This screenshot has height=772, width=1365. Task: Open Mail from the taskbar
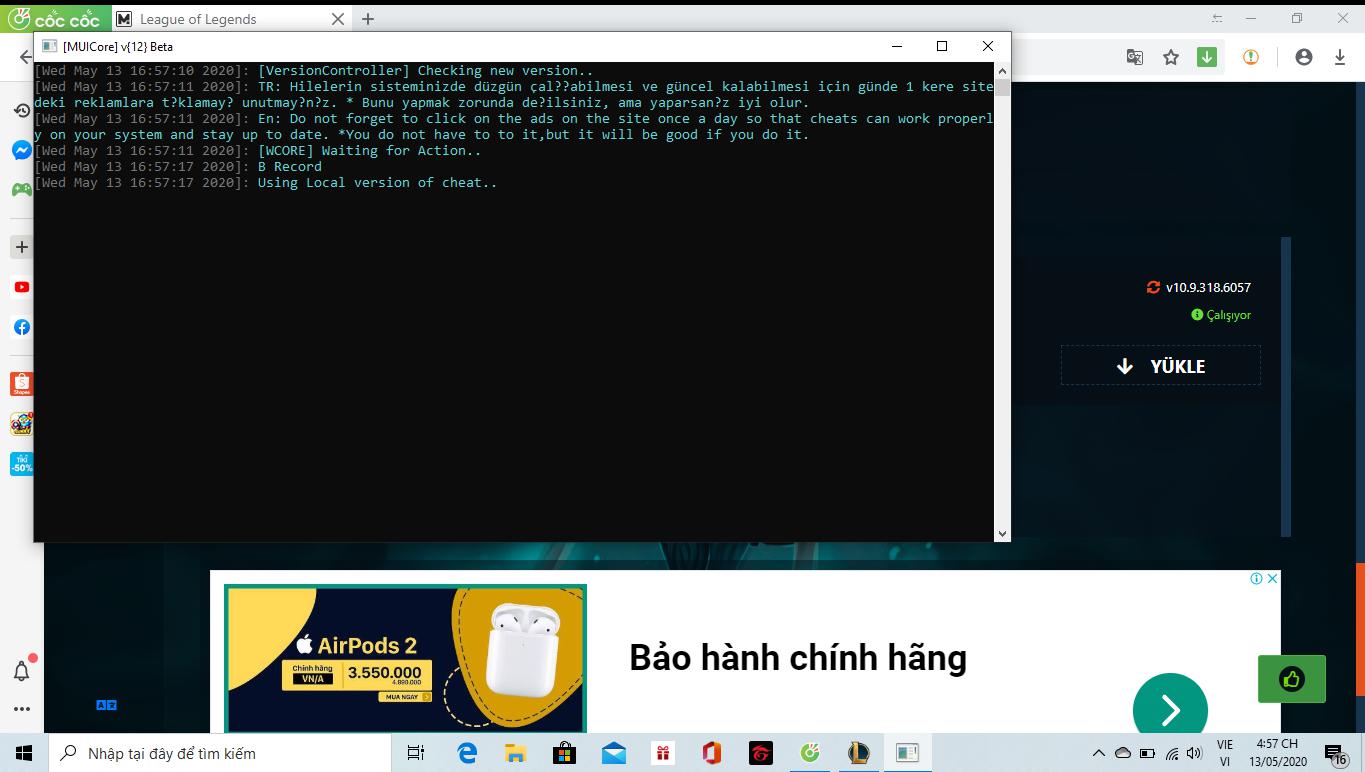pyautogui.click(x=614, y=753)
